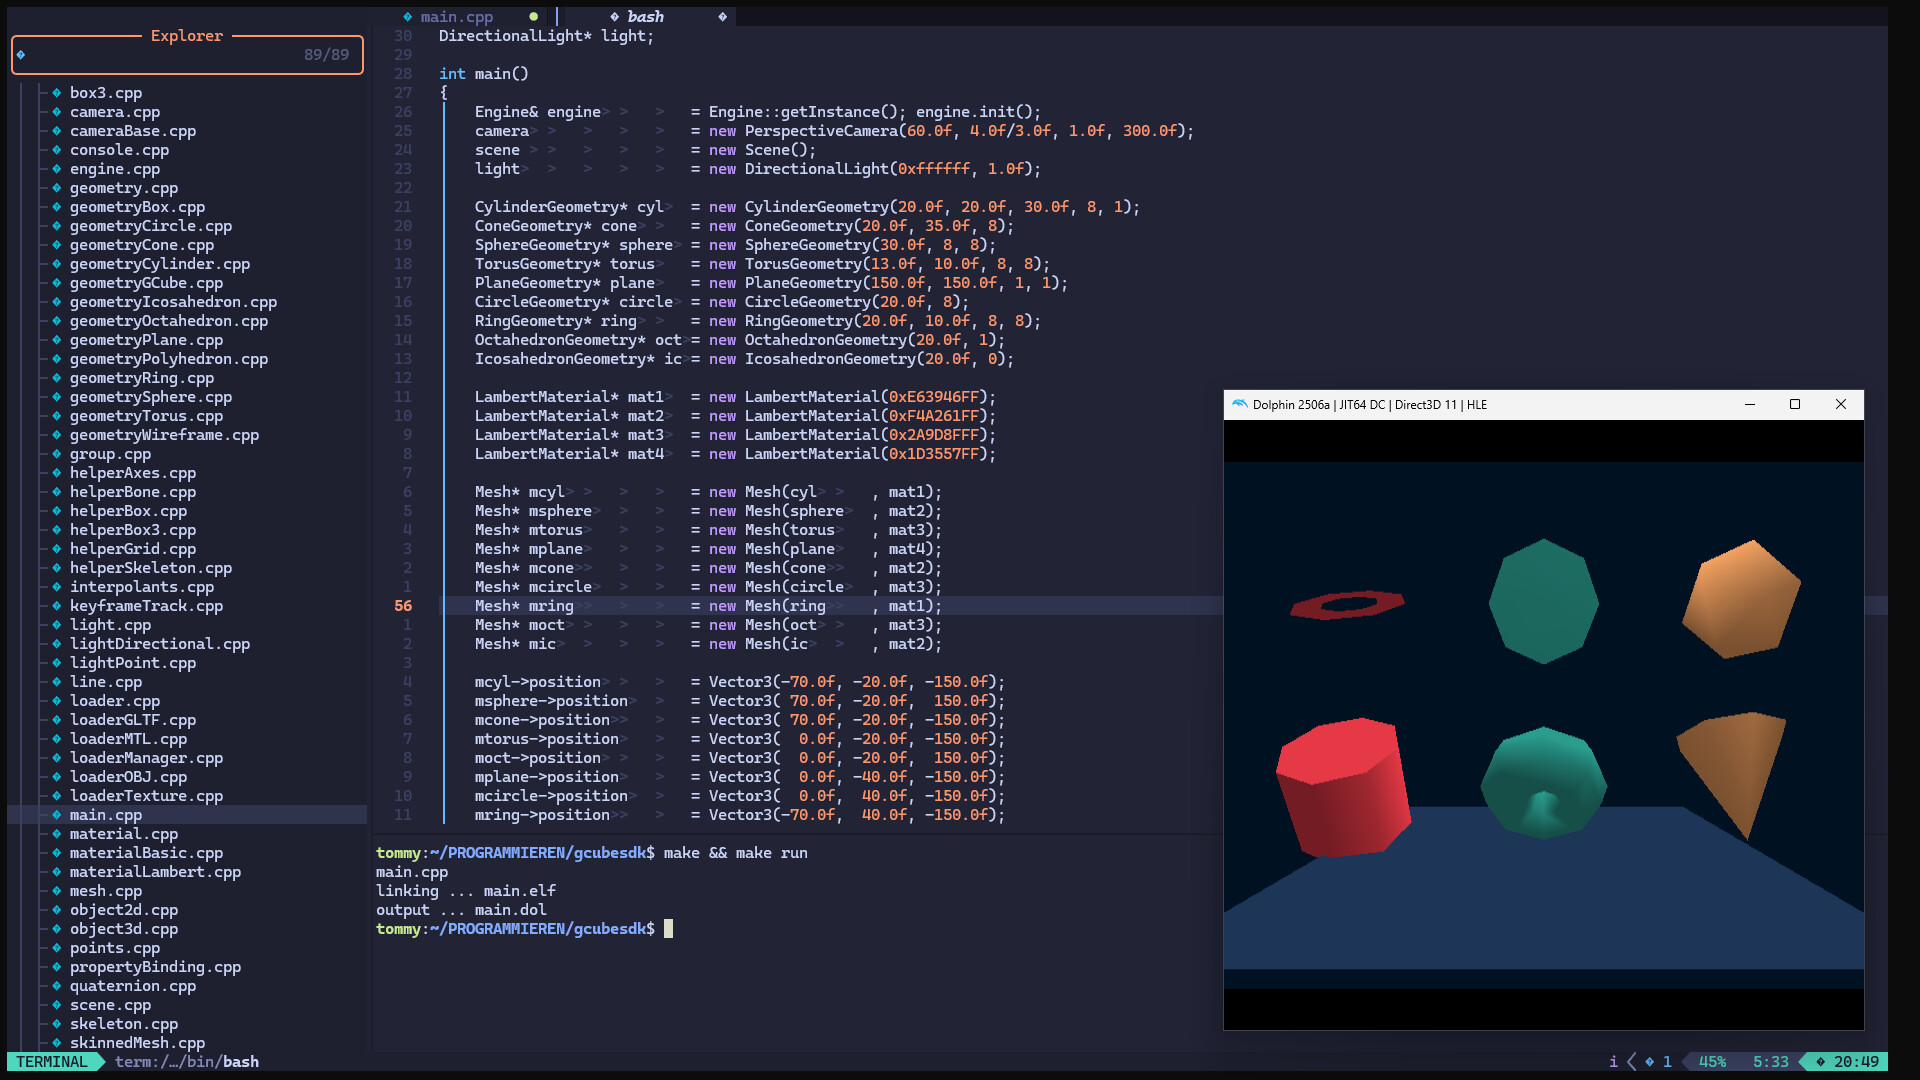This screenshot has width=1920, height=1080.
Task: Open loaderTexture.cpp
Action: pos(146,796)
